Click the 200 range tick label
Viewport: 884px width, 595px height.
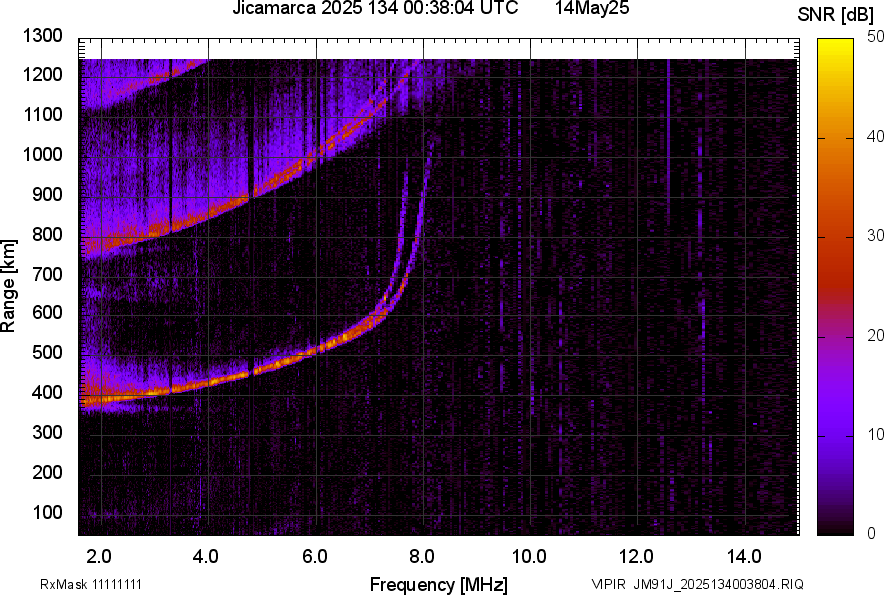48,472
